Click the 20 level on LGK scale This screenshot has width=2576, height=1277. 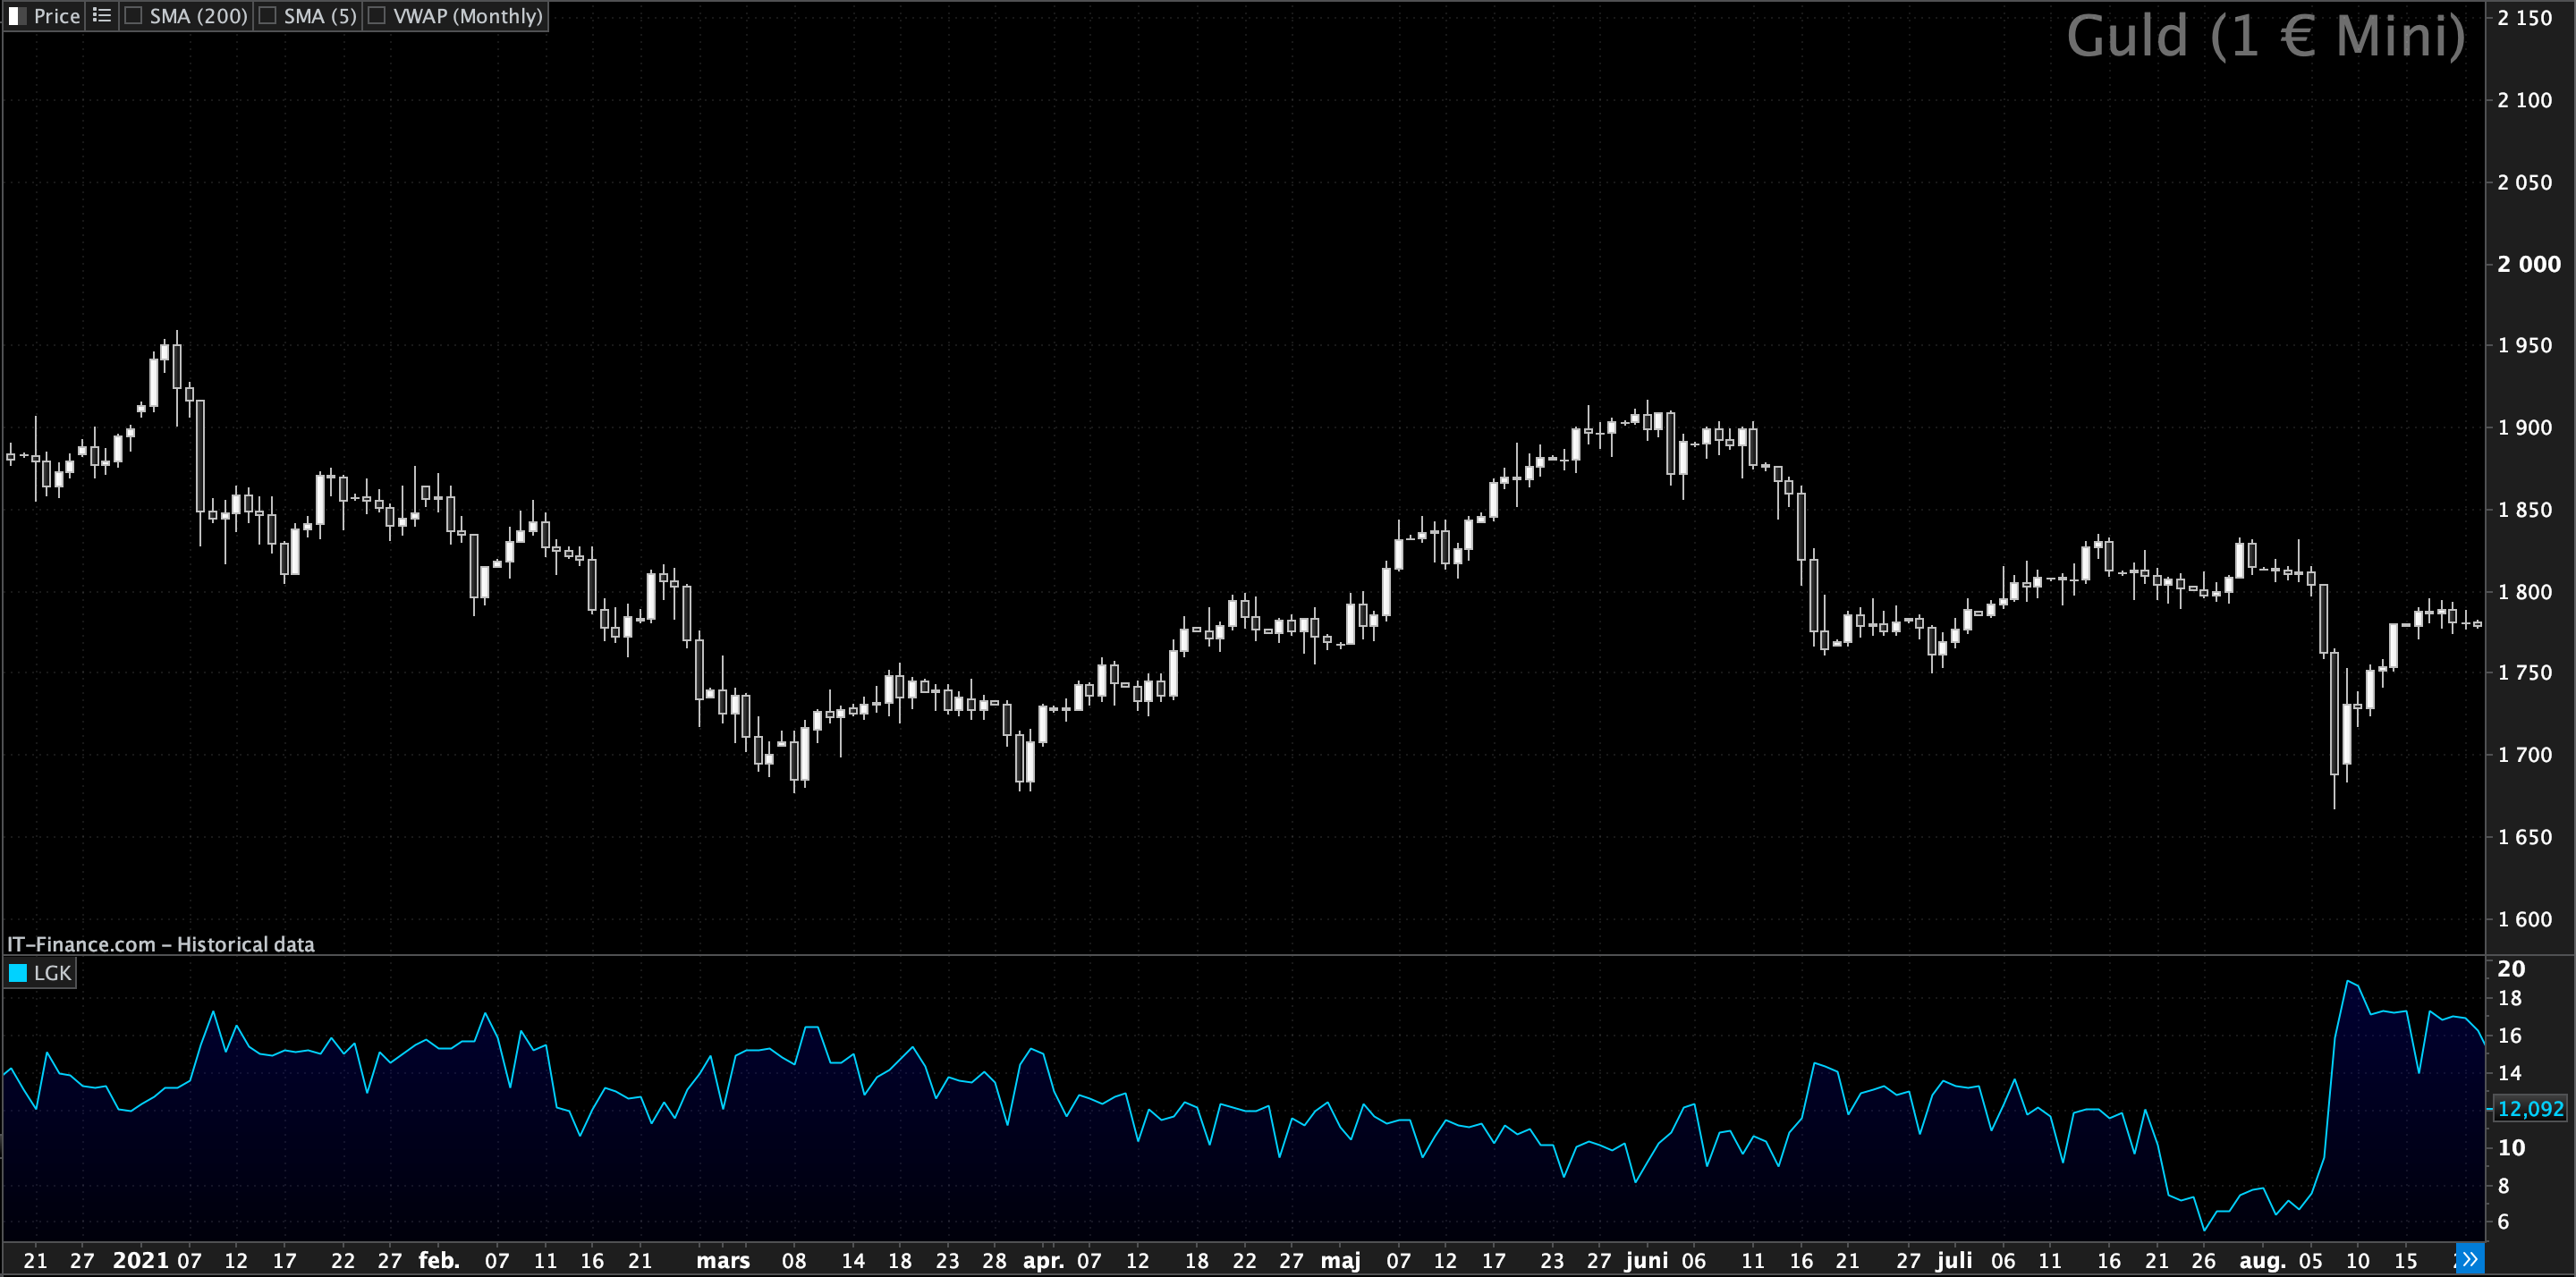click(x=2511, y=969)
